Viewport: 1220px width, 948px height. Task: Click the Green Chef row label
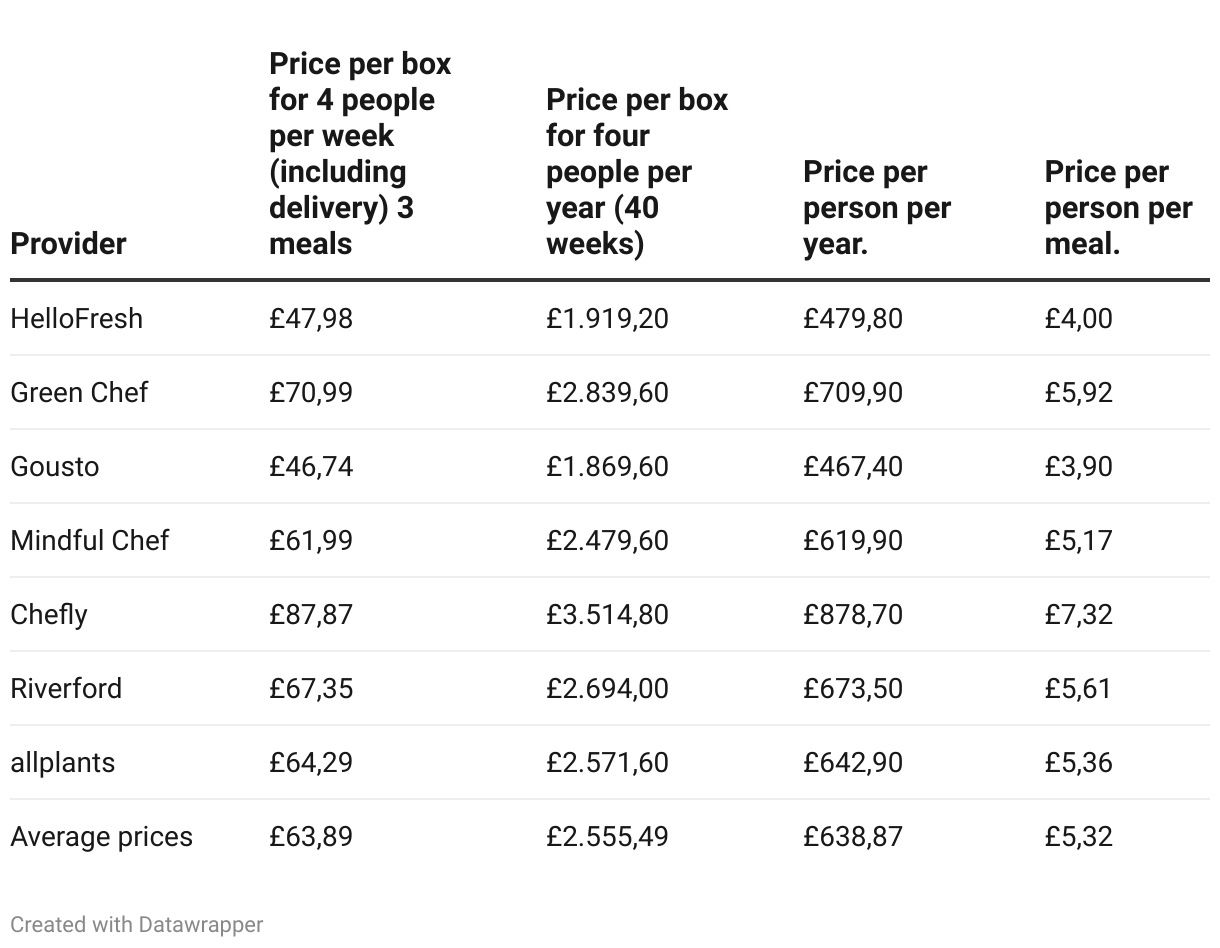pos(79,393)
